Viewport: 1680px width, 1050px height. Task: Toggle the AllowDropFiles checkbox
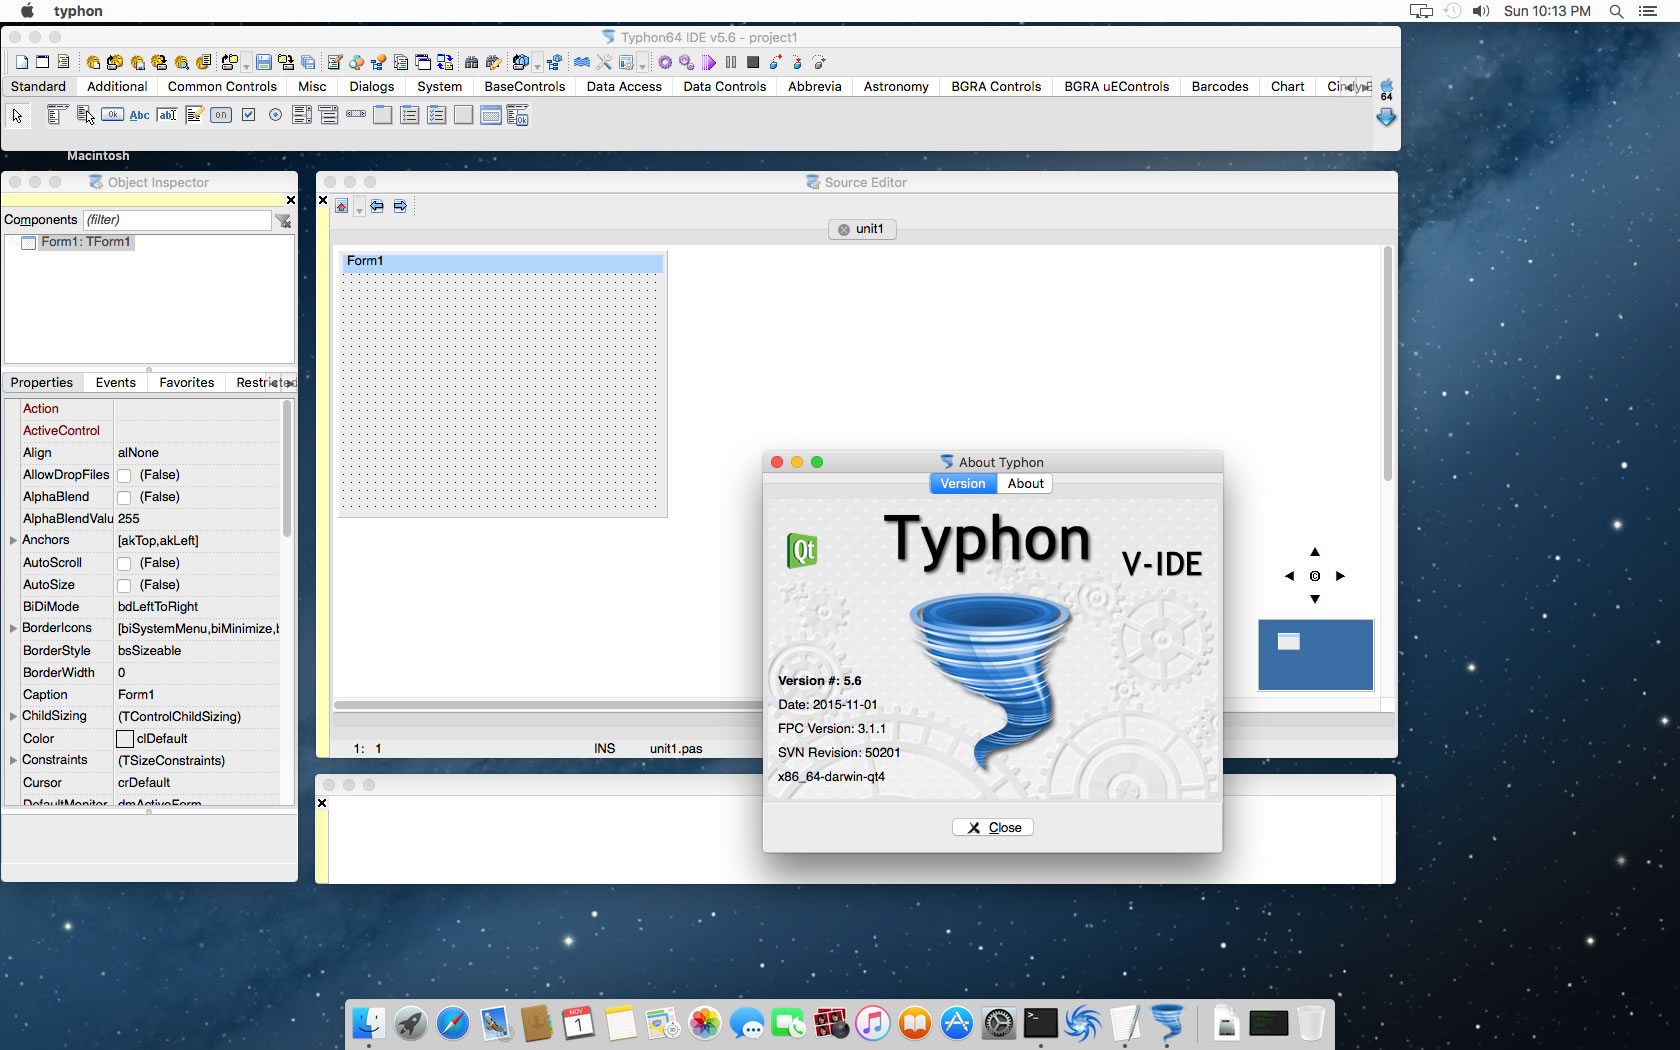(x=124, y=475)
